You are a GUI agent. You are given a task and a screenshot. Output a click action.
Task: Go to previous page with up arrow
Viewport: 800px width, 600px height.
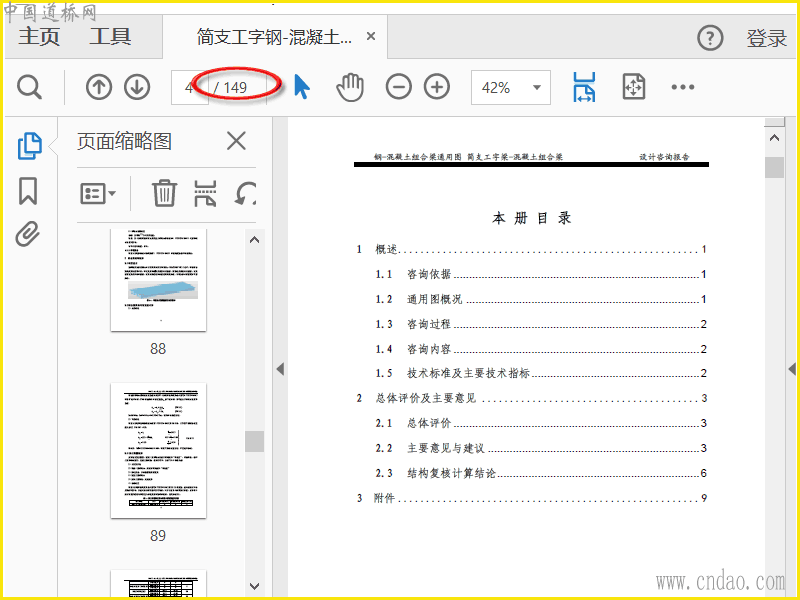pos(98,87)
